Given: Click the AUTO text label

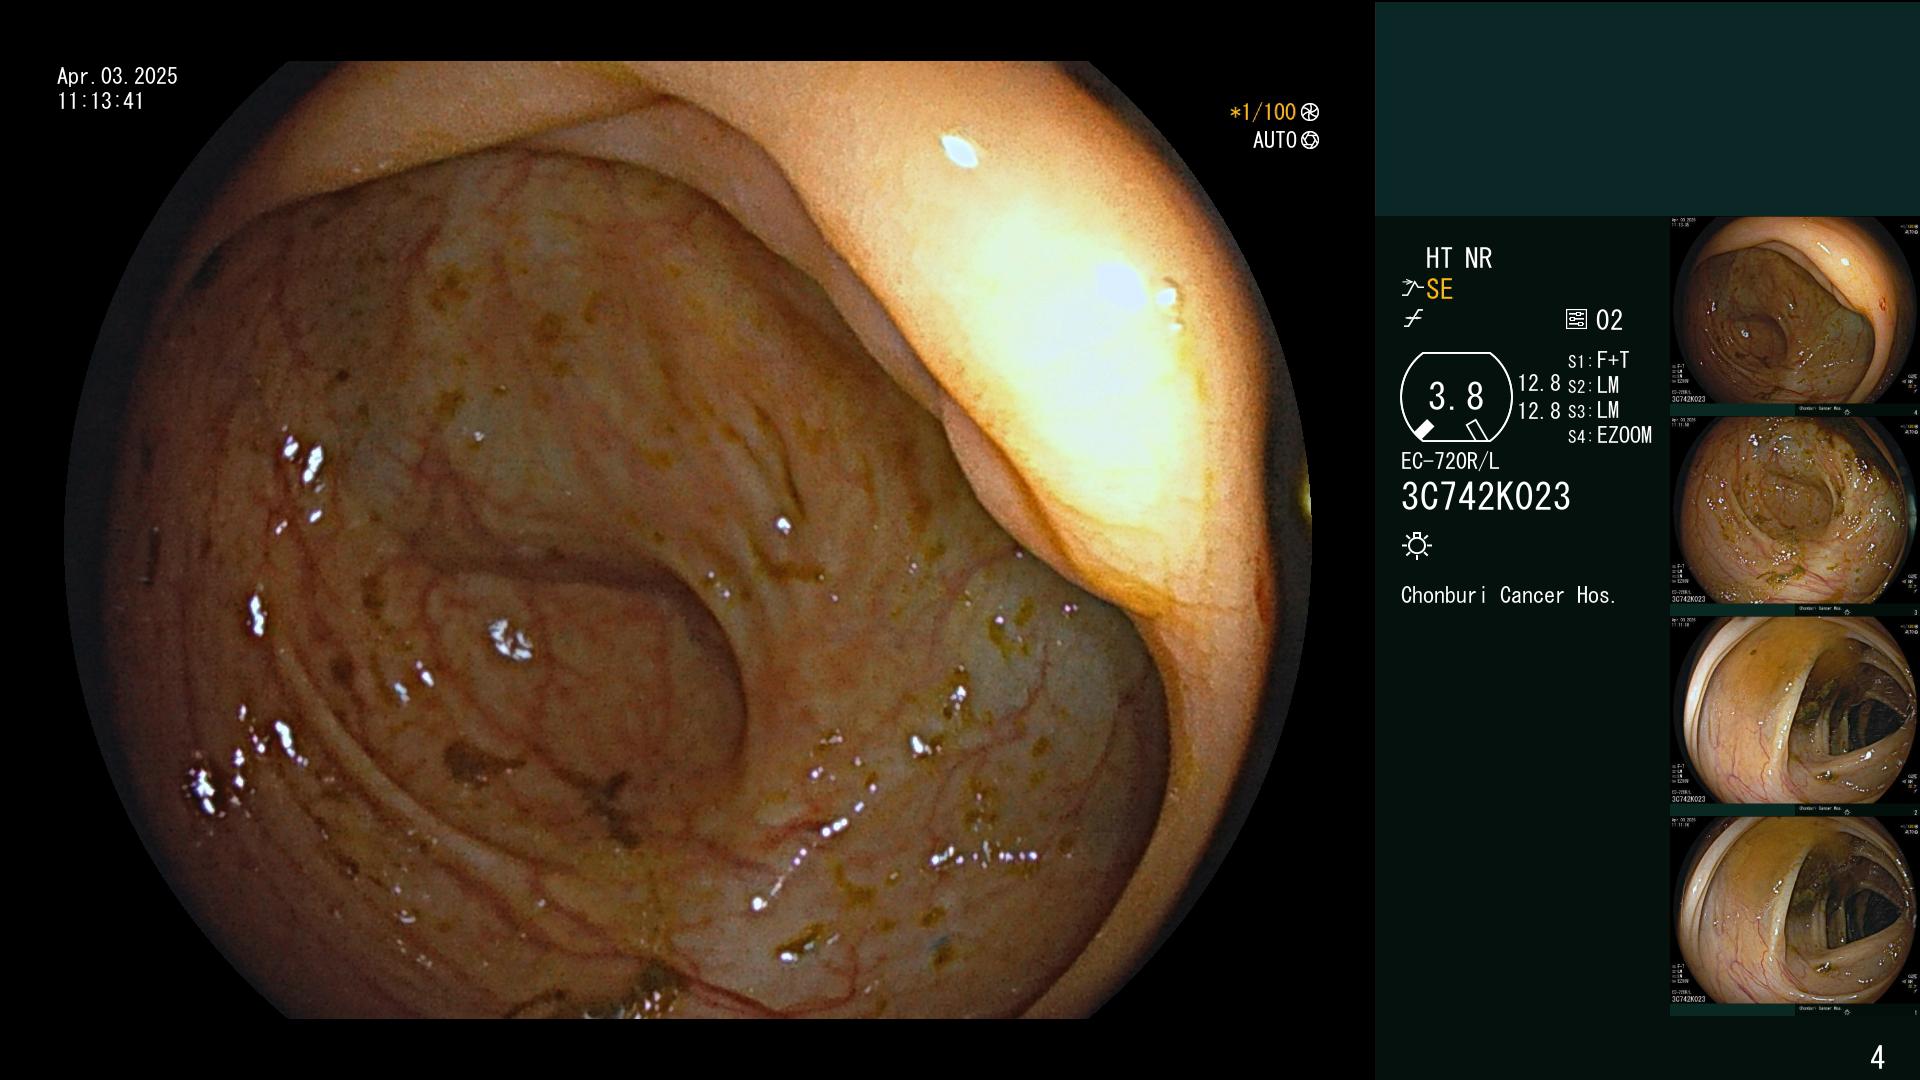Looking at the screenshot, I should (x=1275, y=140).
